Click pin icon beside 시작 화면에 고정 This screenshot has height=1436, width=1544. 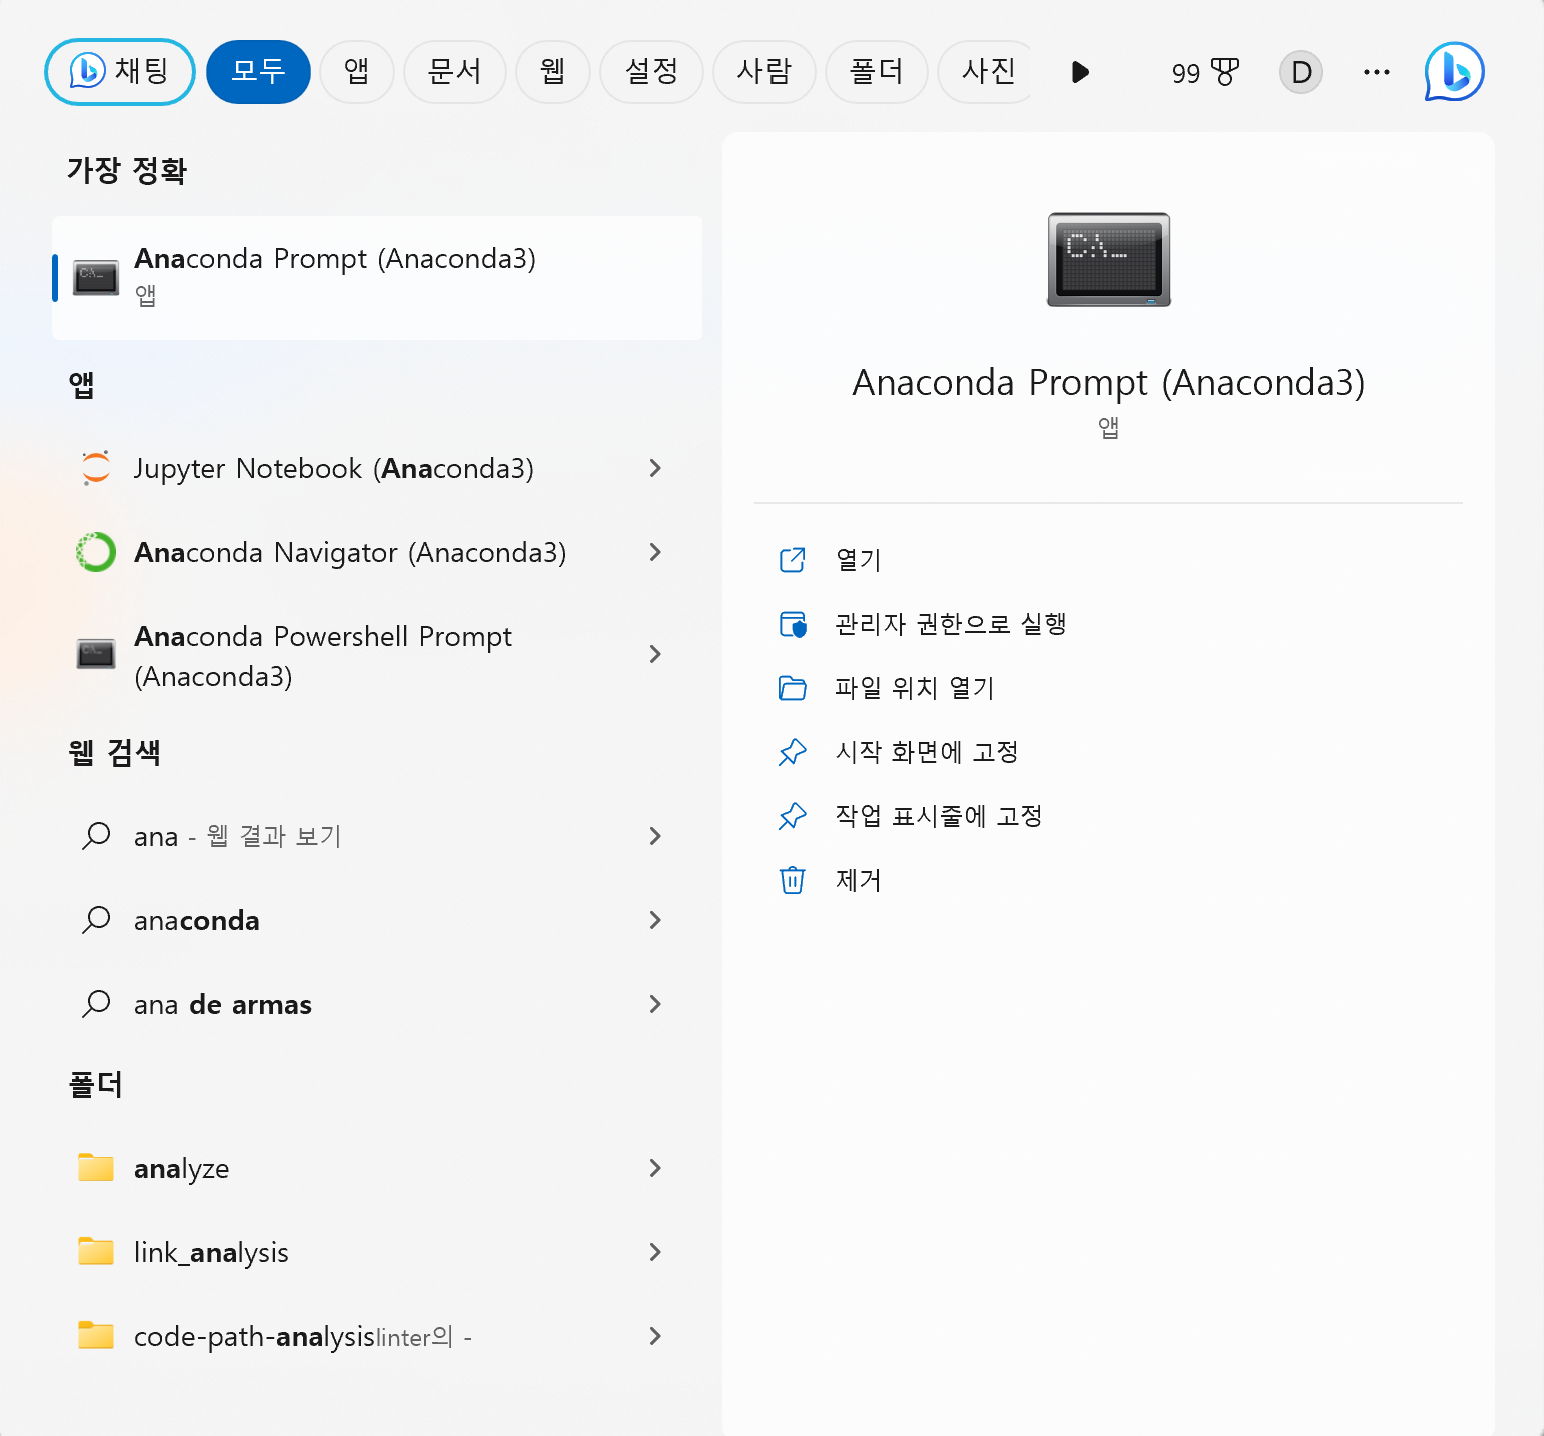tap(792, 752)
